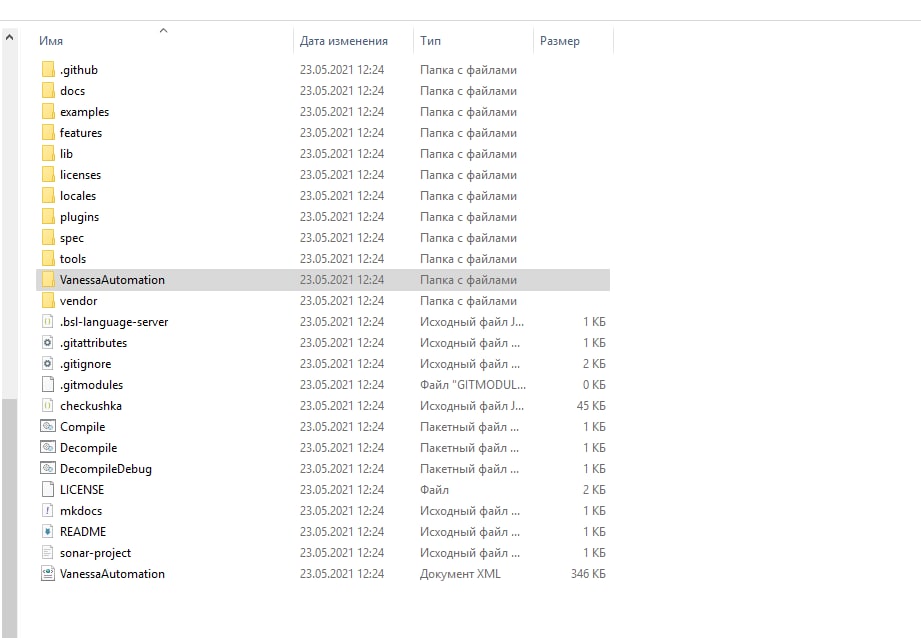
Task: Click the left pane vertical scrollbar thumb
Action: [x=9, y=517]
